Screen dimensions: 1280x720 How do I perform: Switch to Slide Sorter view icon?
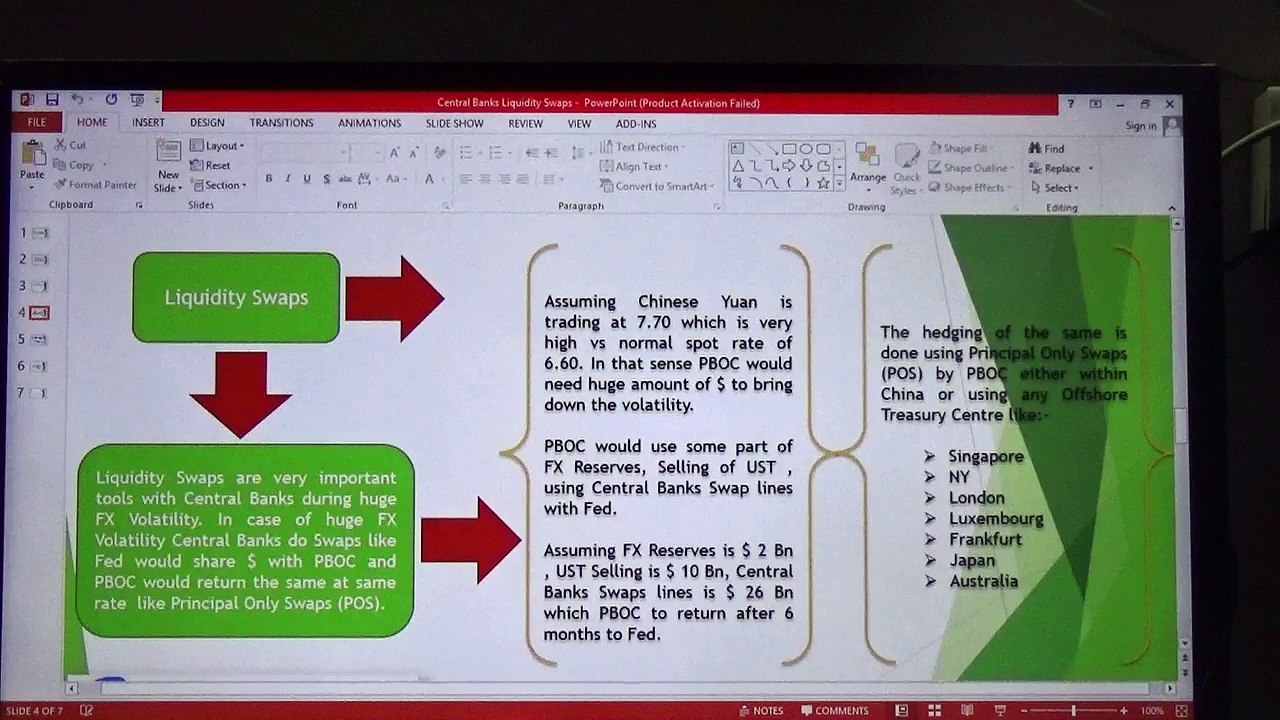[x=934, y=710]
